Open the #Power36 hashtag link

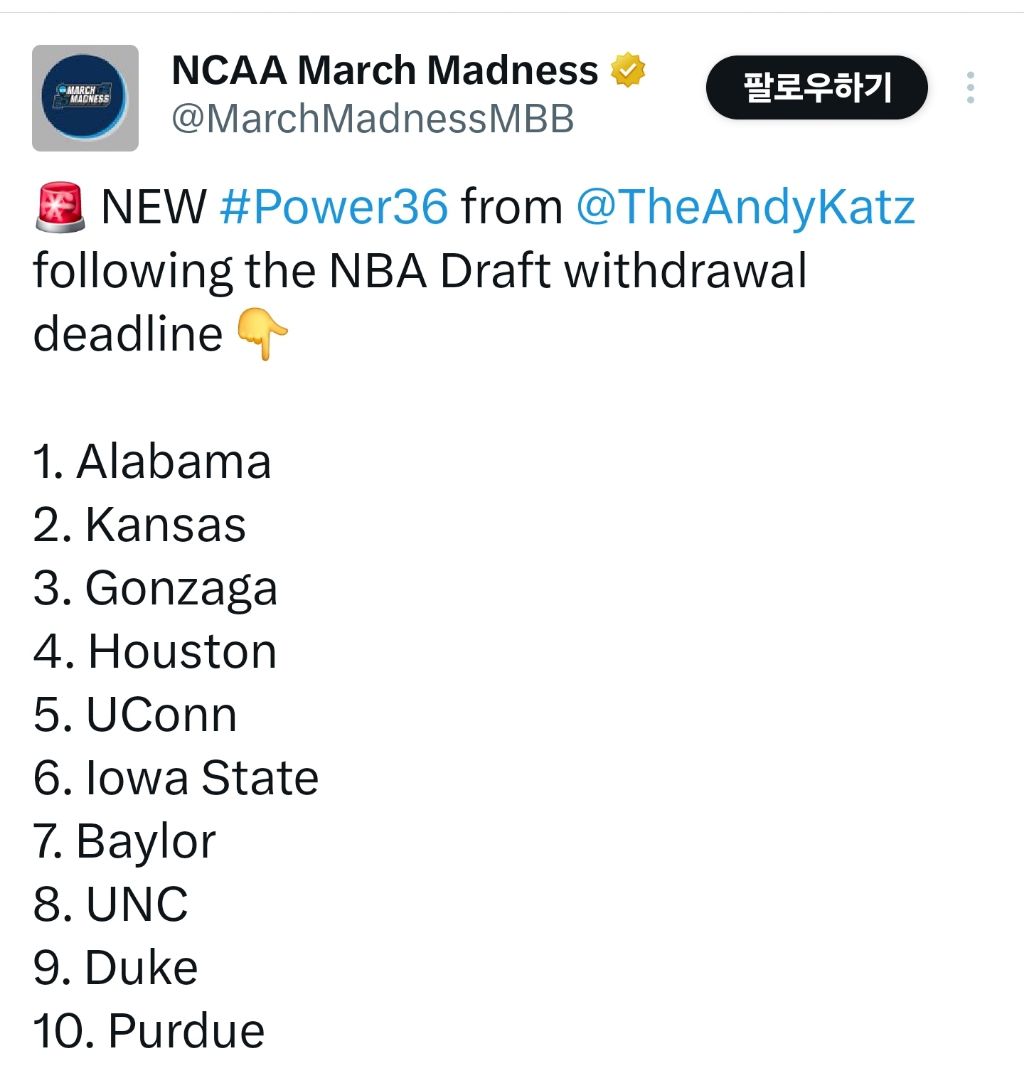coord(333,208)
